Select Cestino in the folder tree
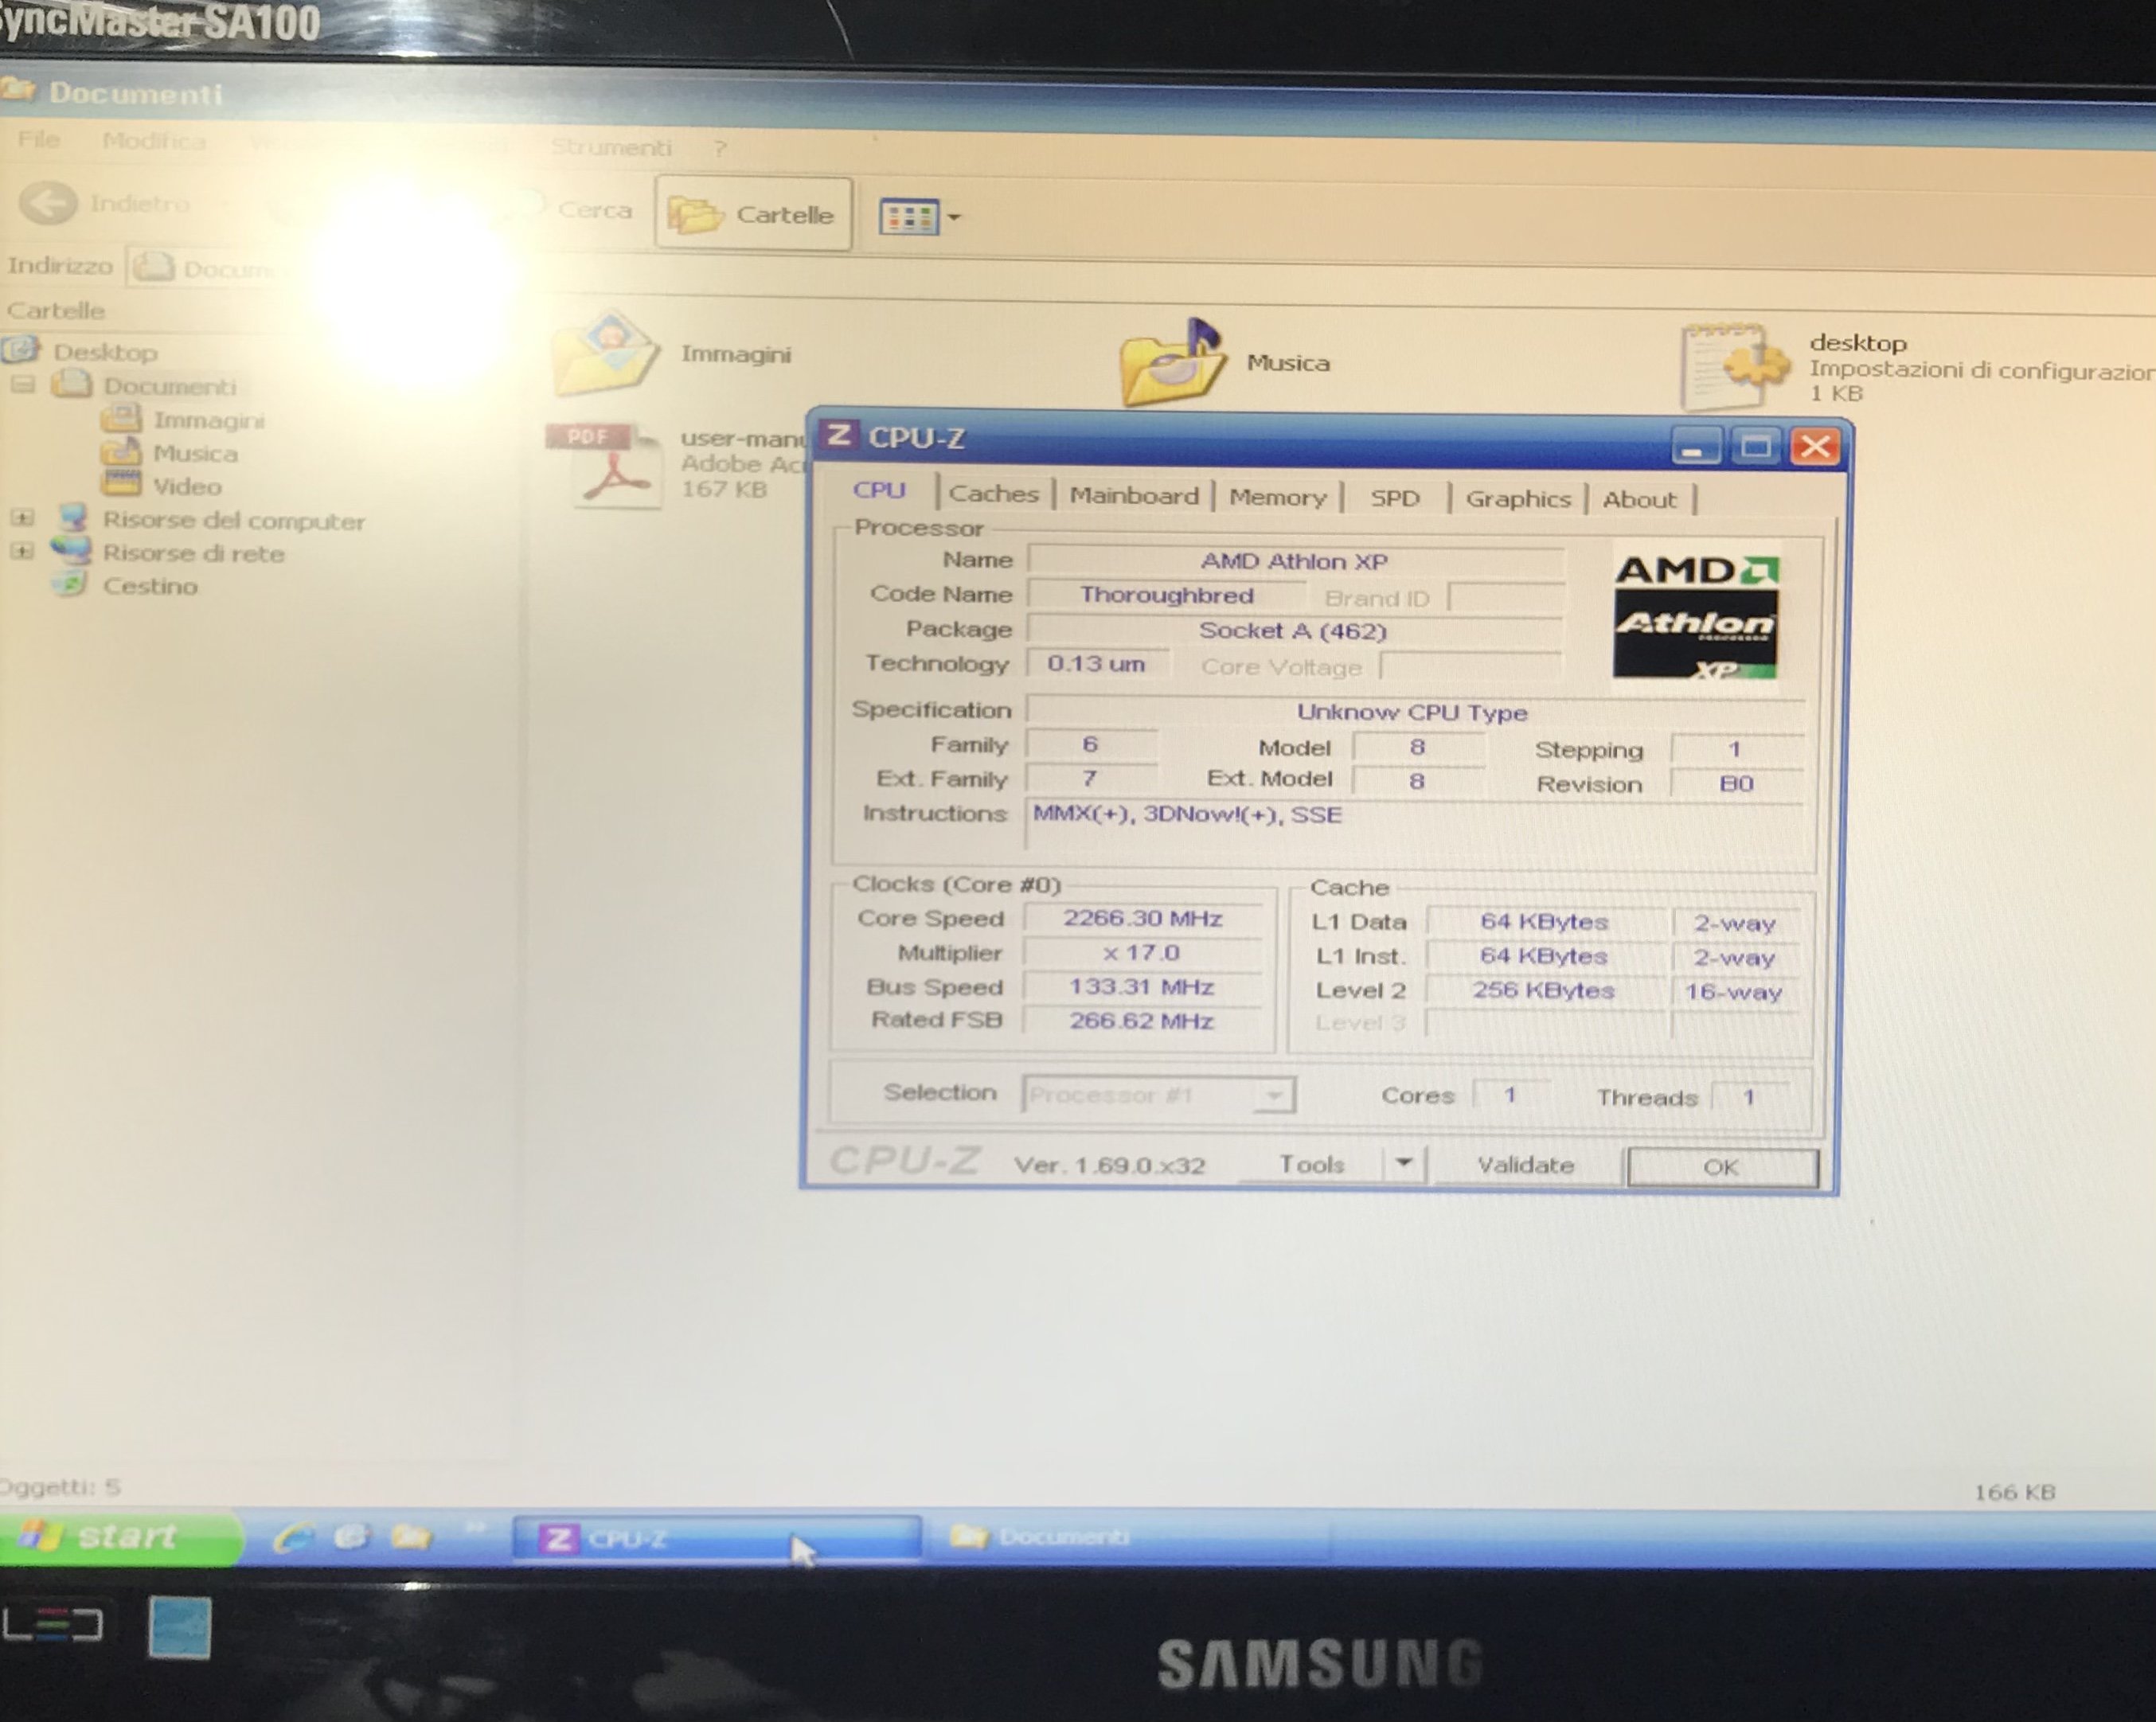Viewport: 2156px width, 1722px height. pyautogui.click(x=150, y=586)
